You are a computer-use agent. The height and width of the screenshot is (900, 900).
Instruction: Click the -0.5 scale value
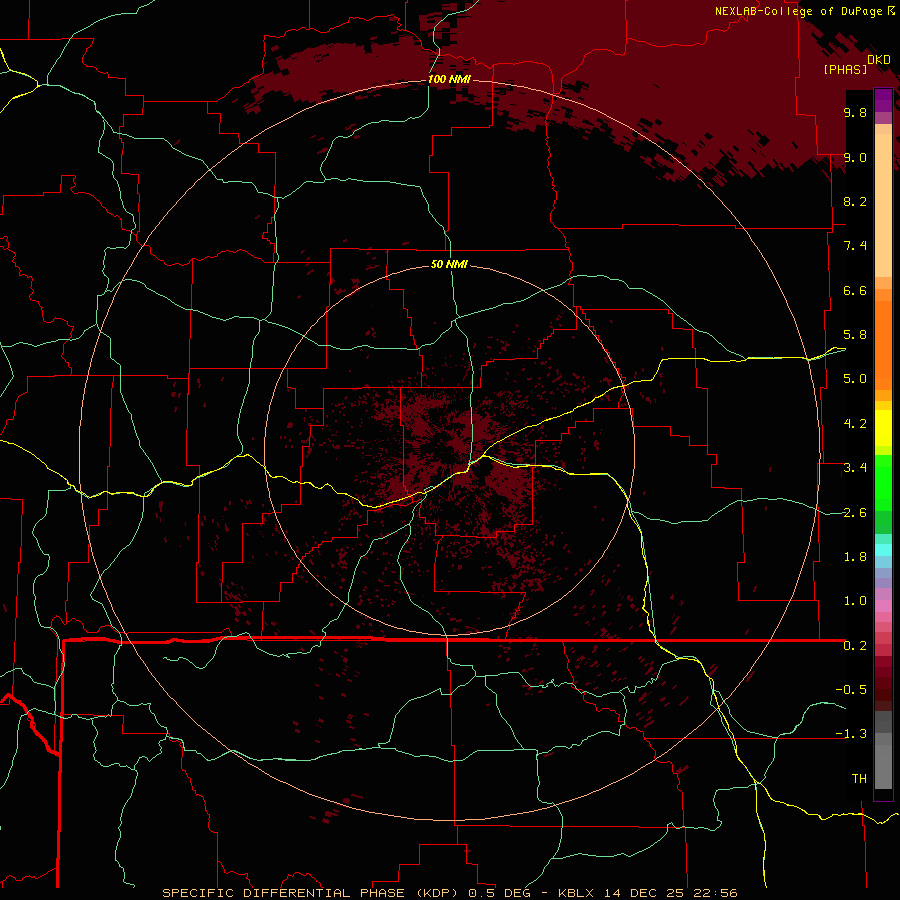851,690
